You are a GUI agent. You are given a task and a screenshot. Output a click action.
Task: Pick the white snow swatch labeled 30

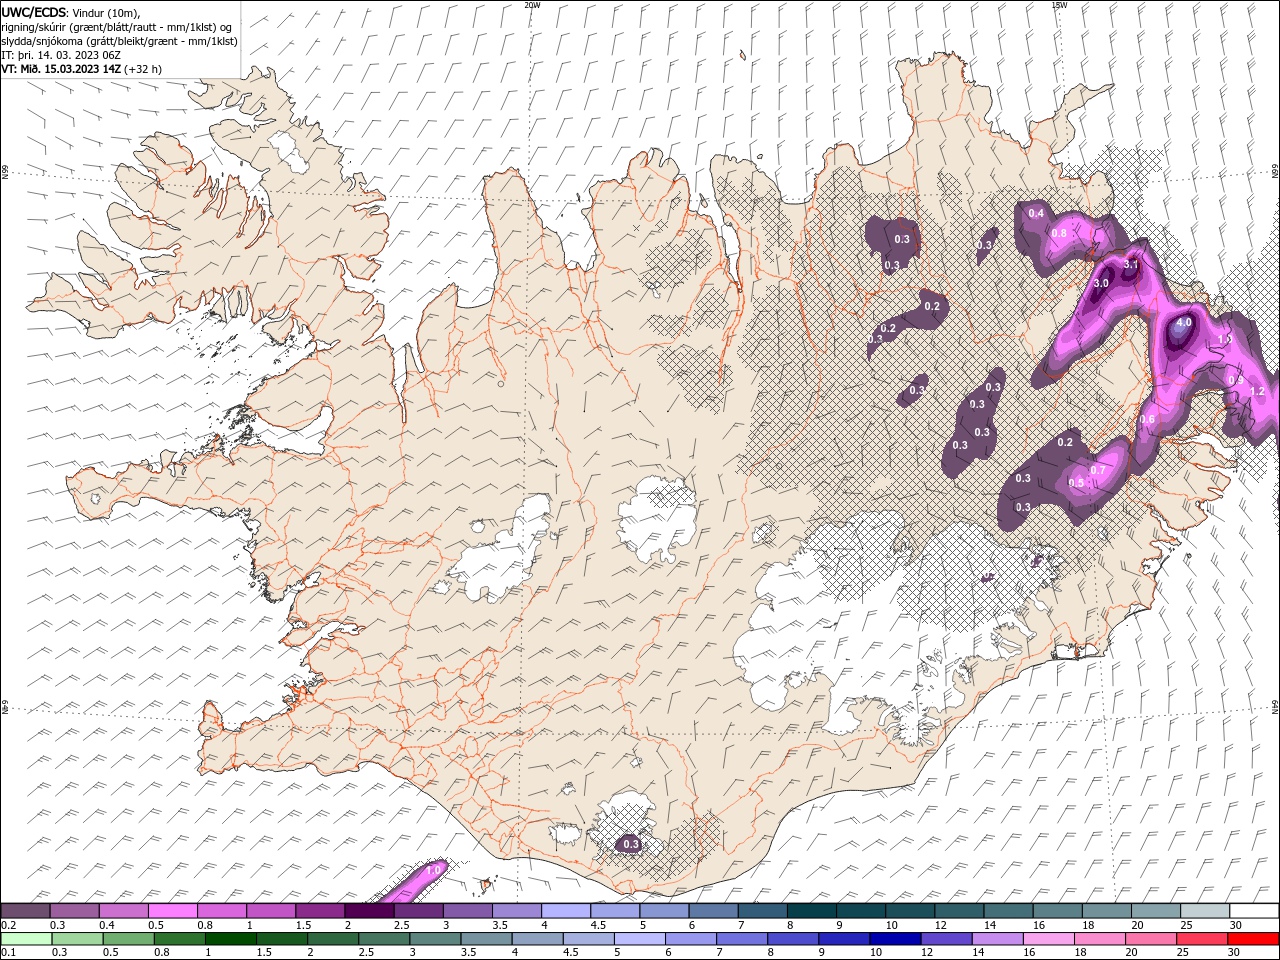[x=1253, y=911]
